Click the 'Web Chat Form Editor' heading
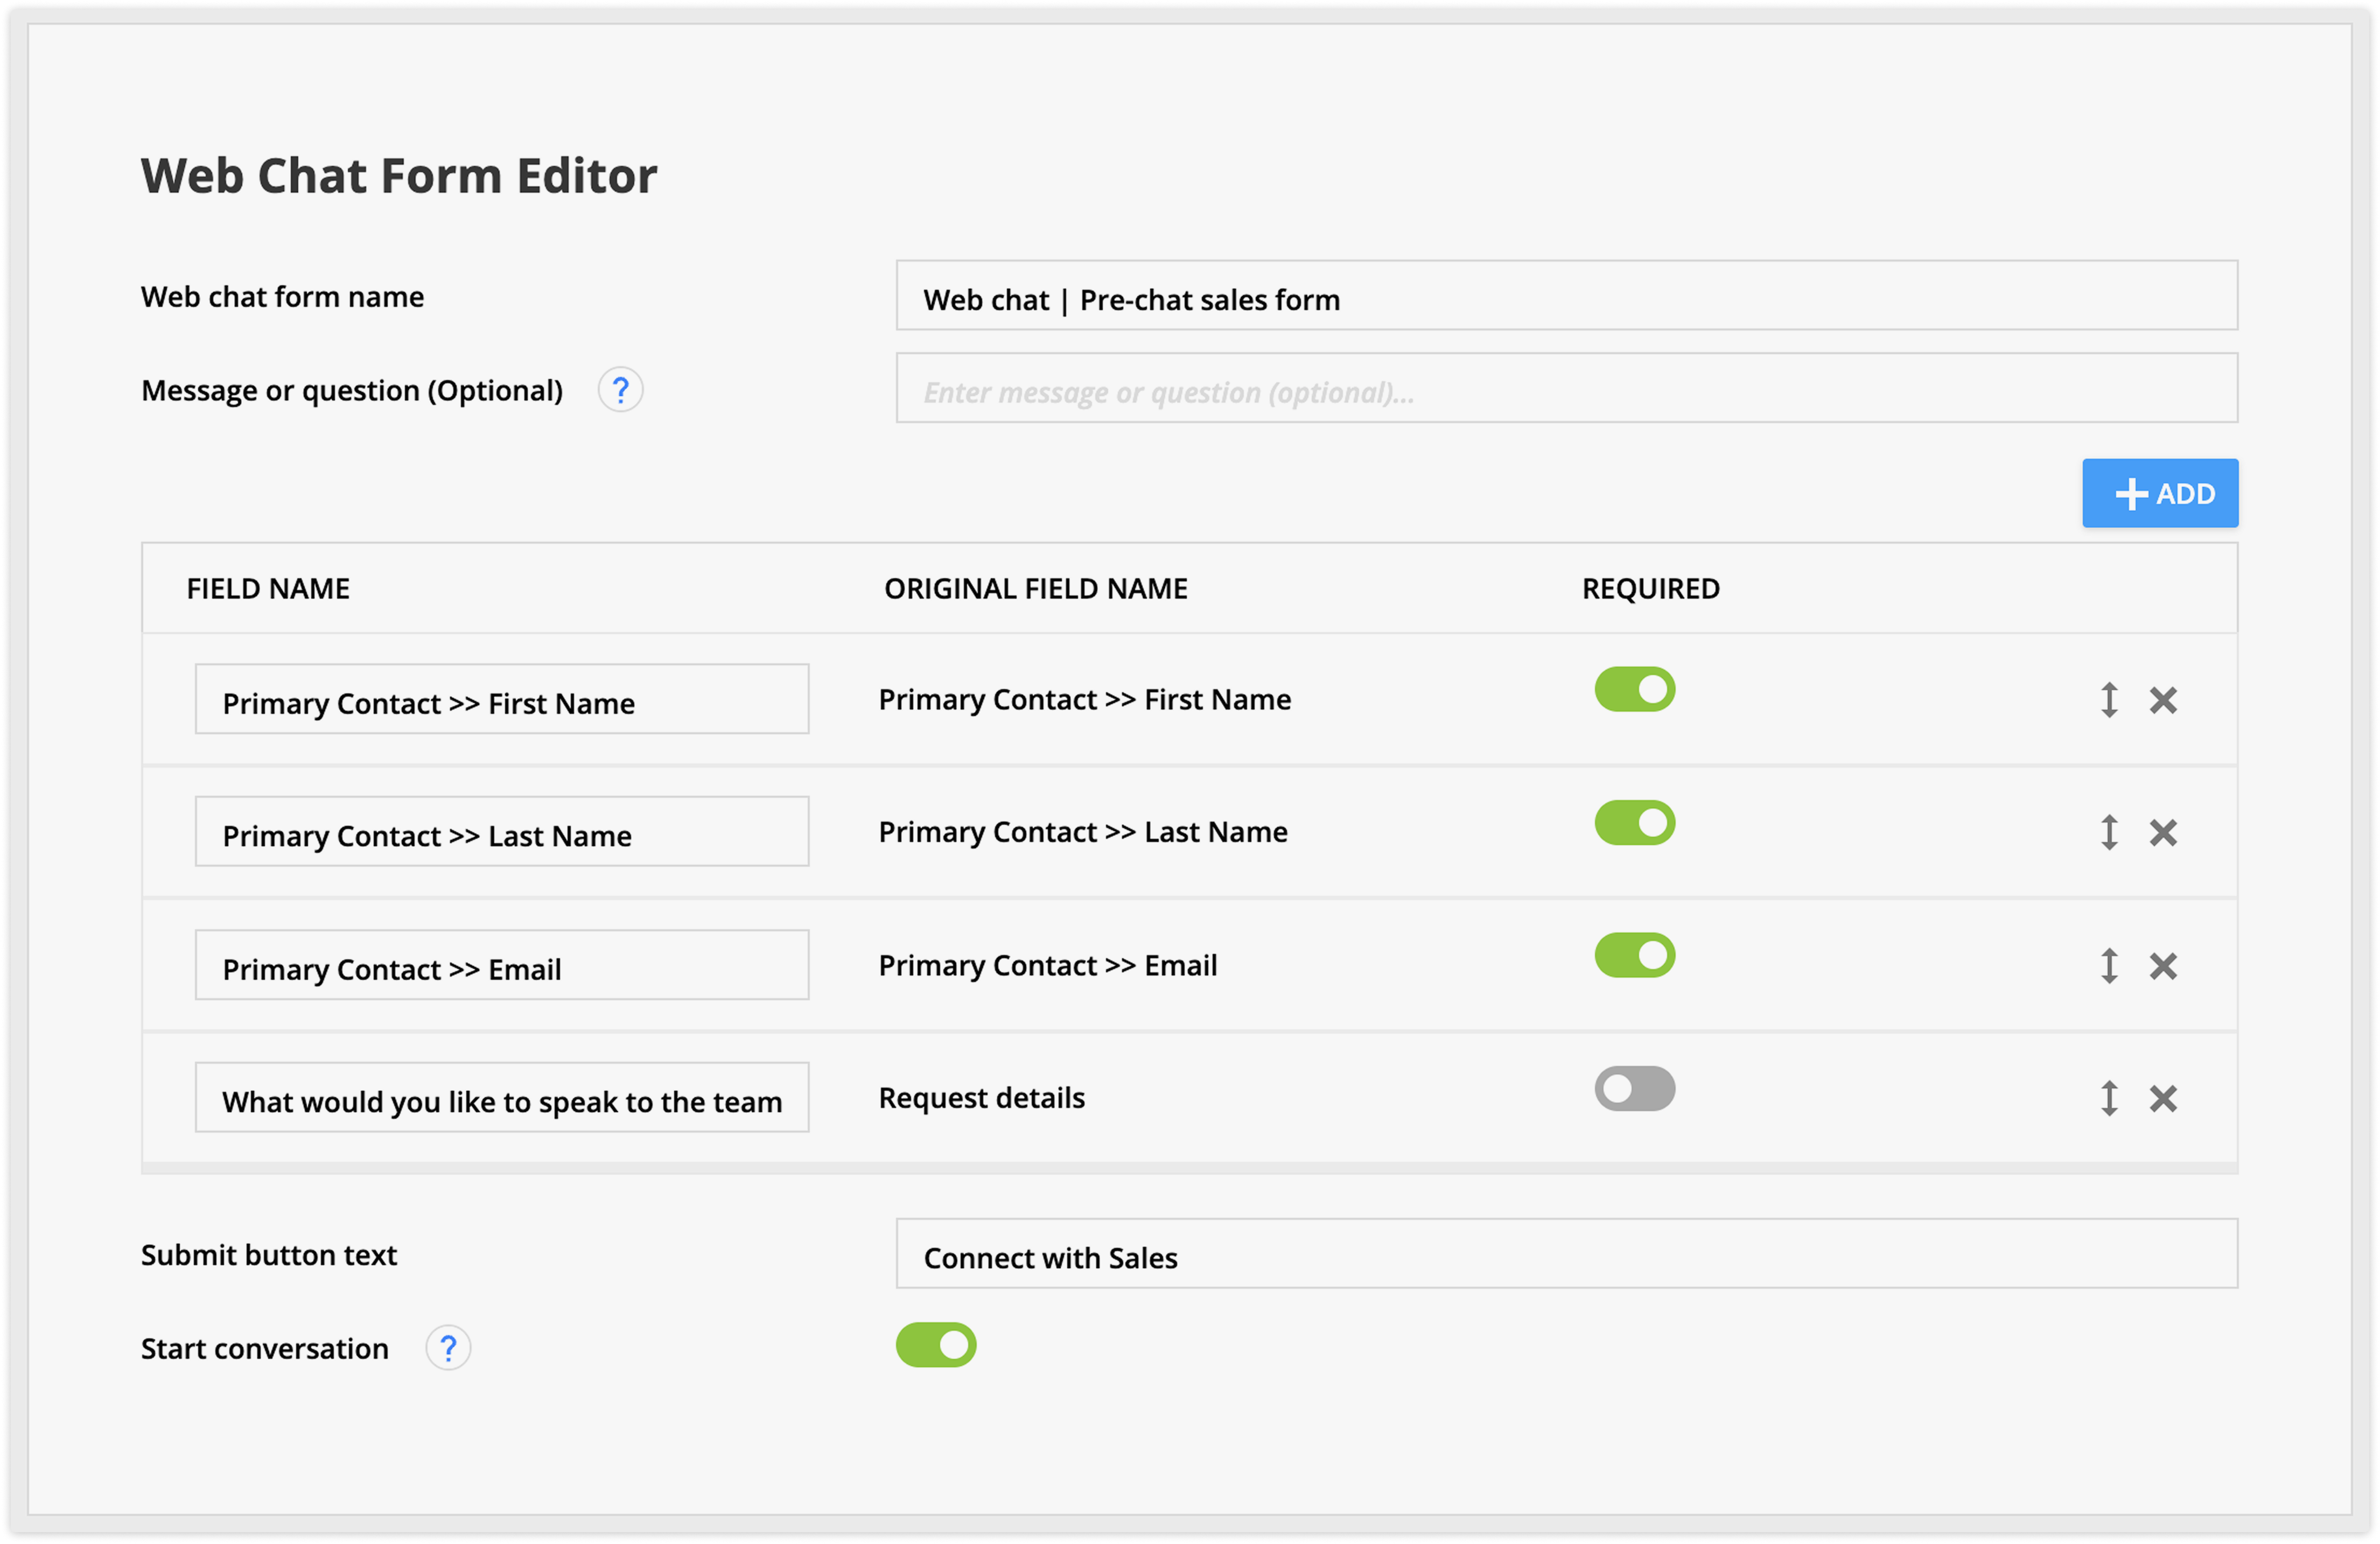2380x1544 pixels. tap(399, 176)
